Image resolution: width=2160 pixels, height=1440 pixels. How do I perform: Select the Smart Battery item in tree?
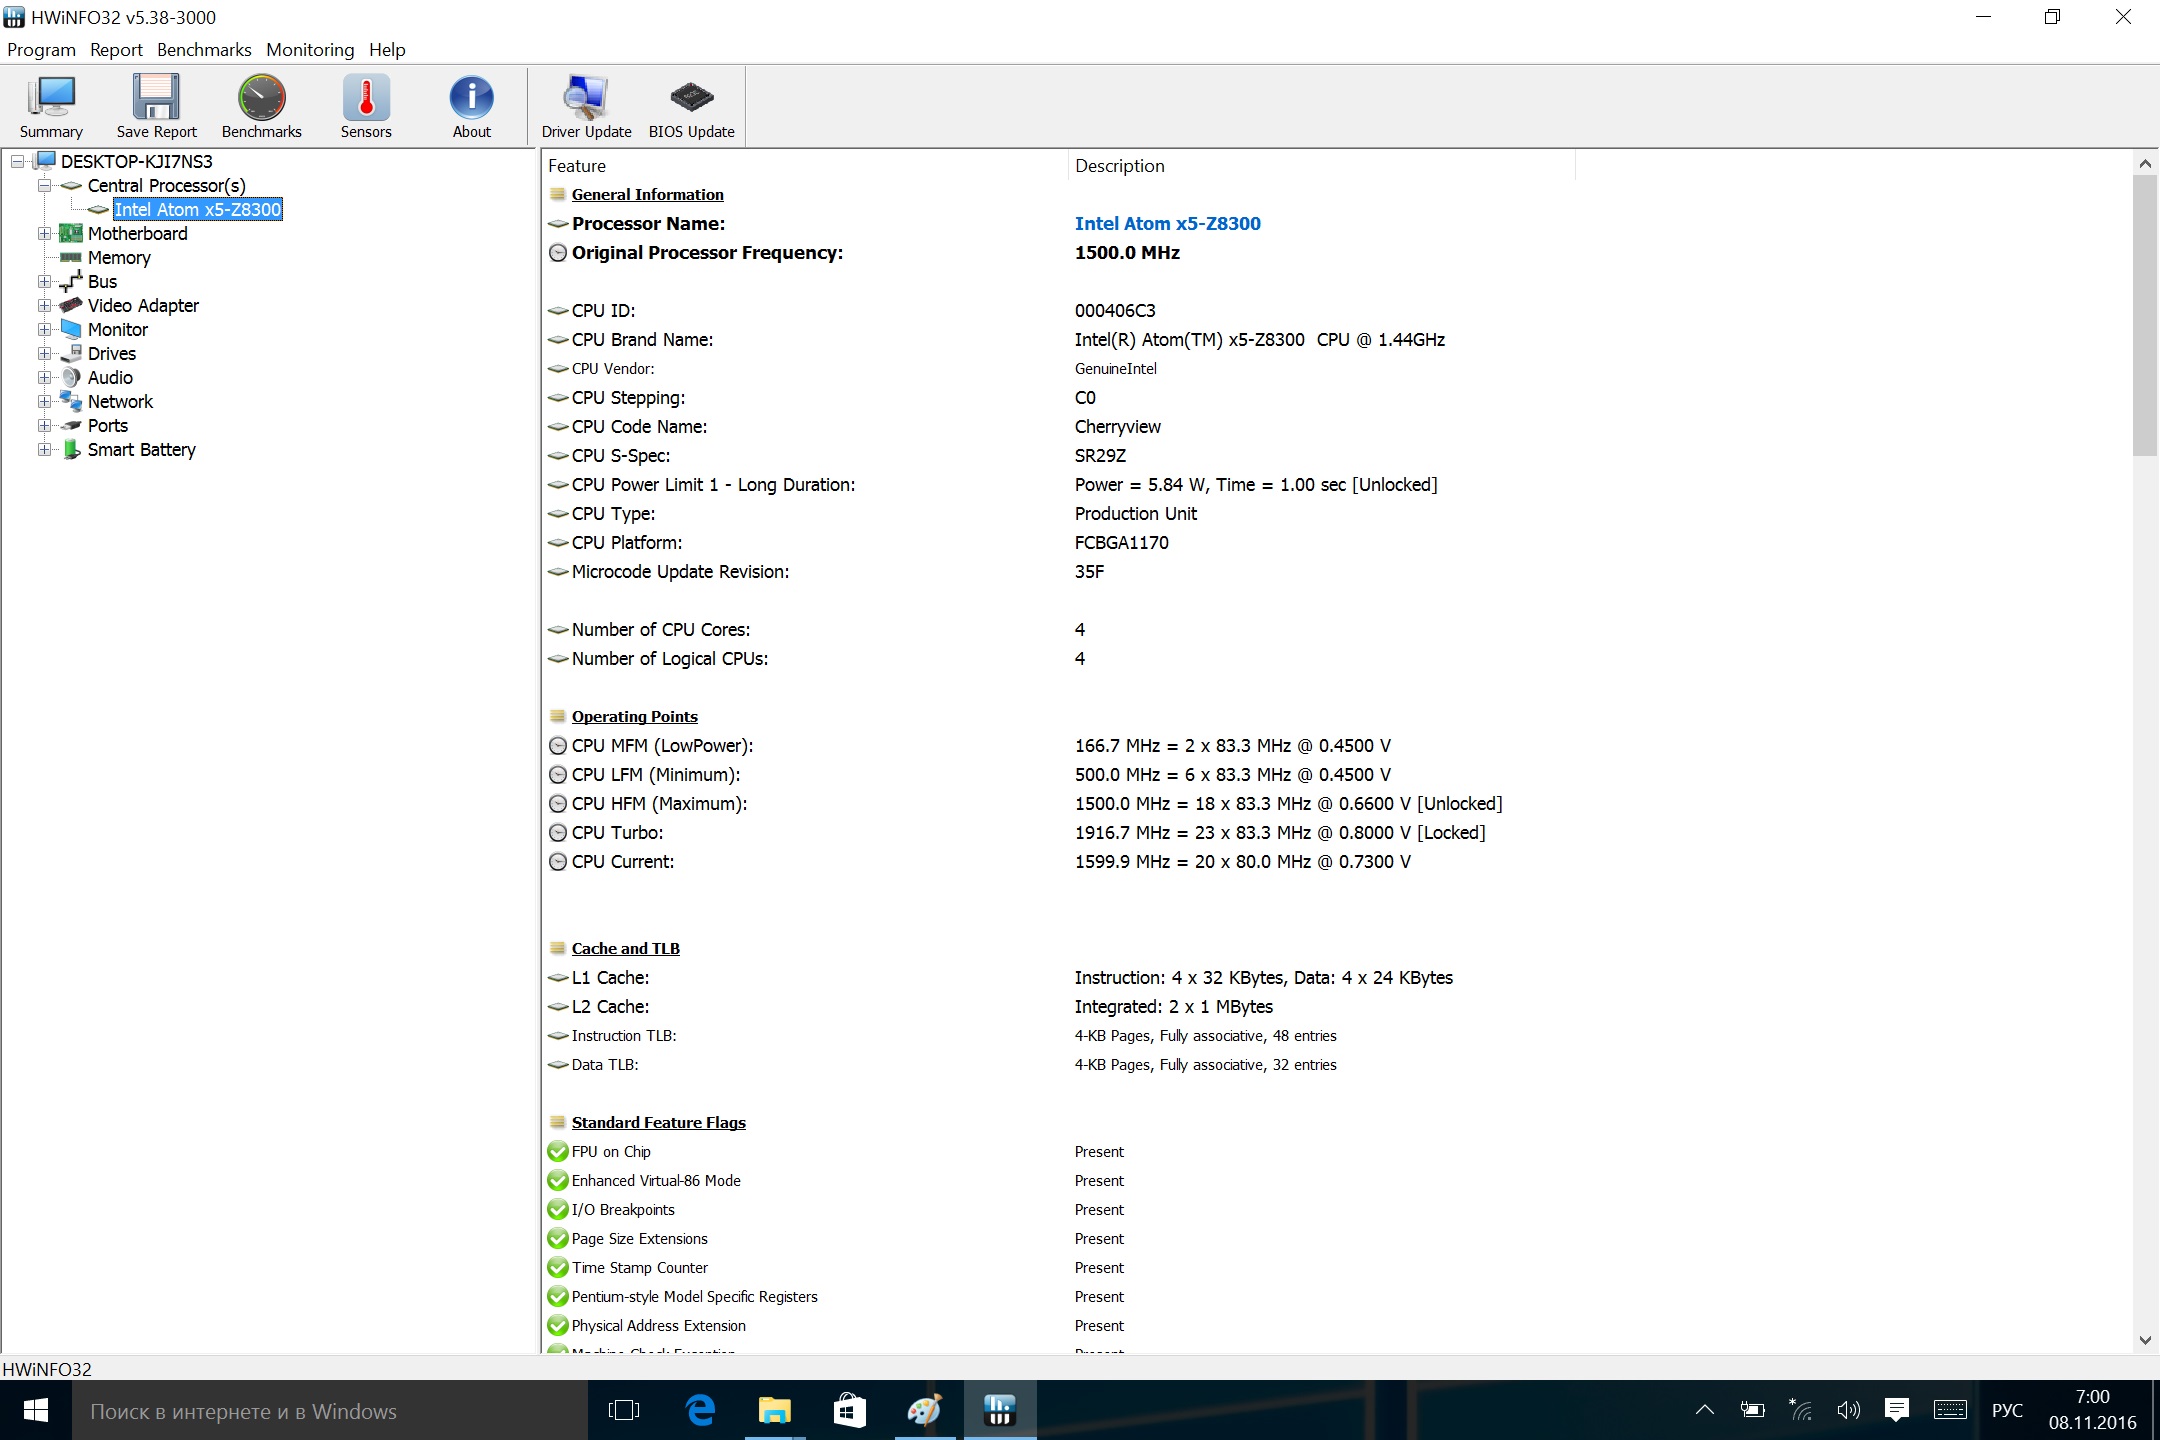[141, 449]
